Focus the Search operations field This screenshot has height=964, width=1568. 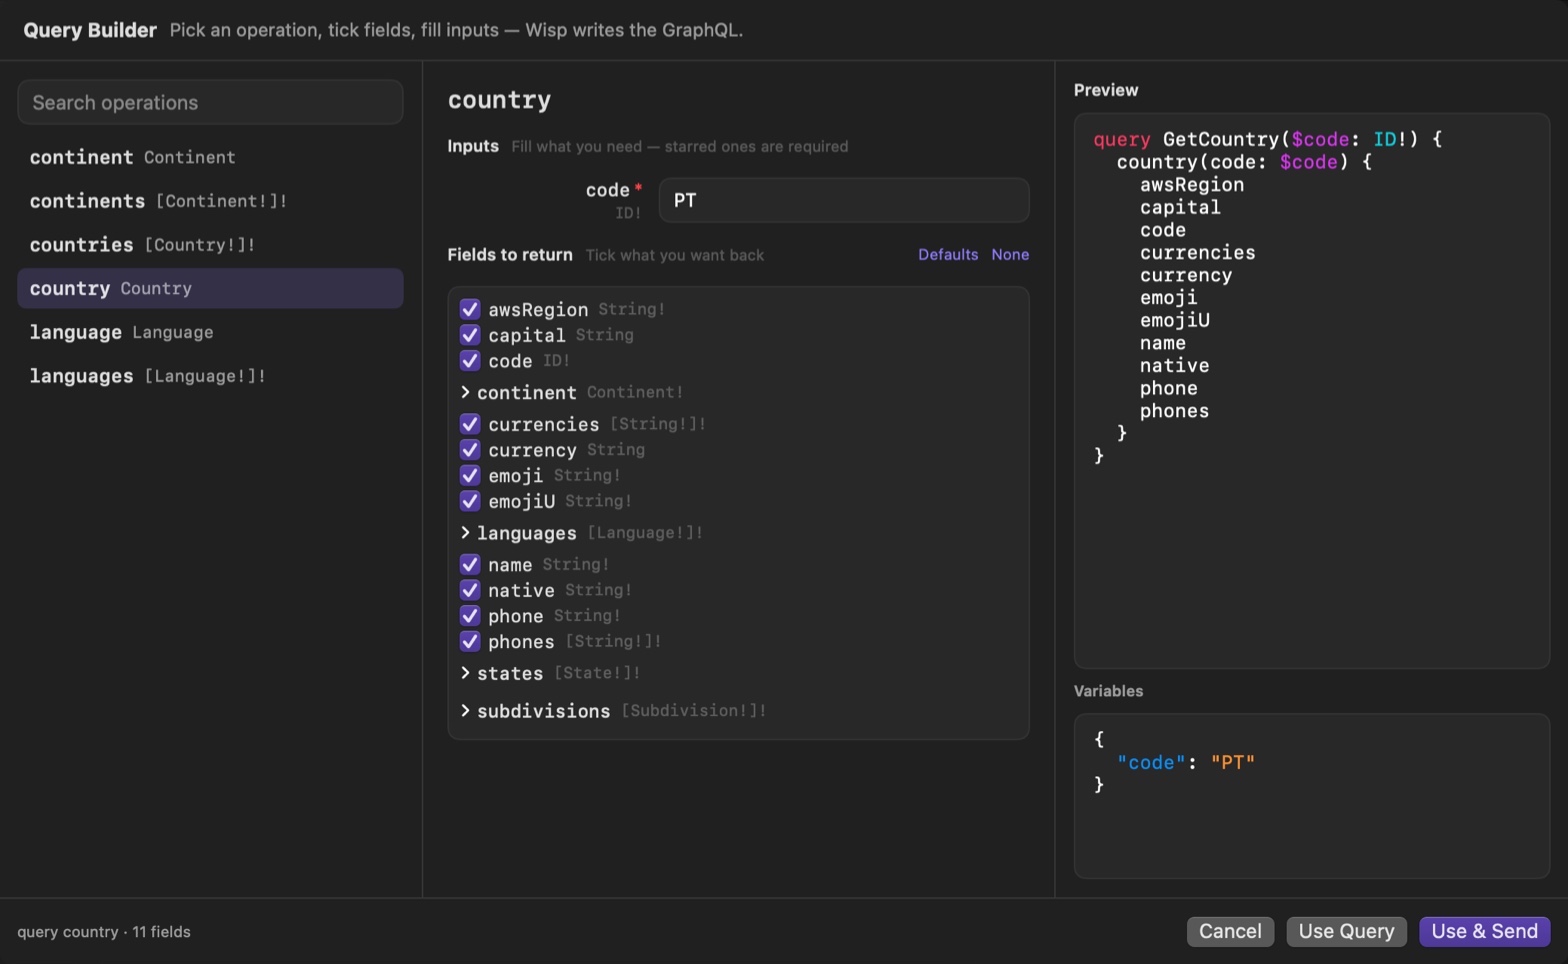(x=210, y=102)
